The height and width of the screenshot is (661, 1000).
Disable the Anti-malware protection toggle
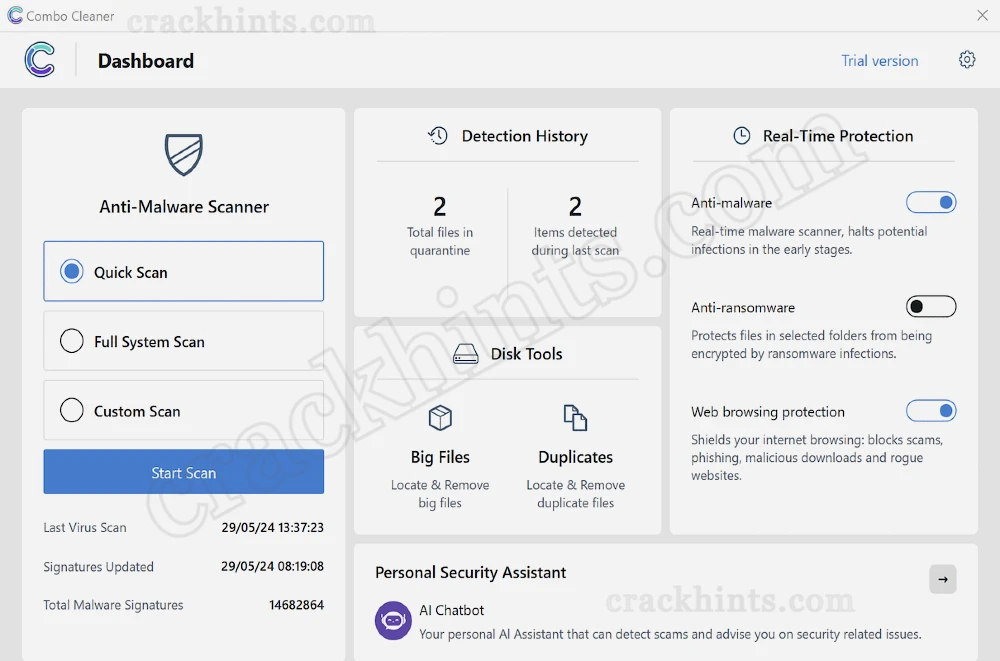[x=931, y=202]
